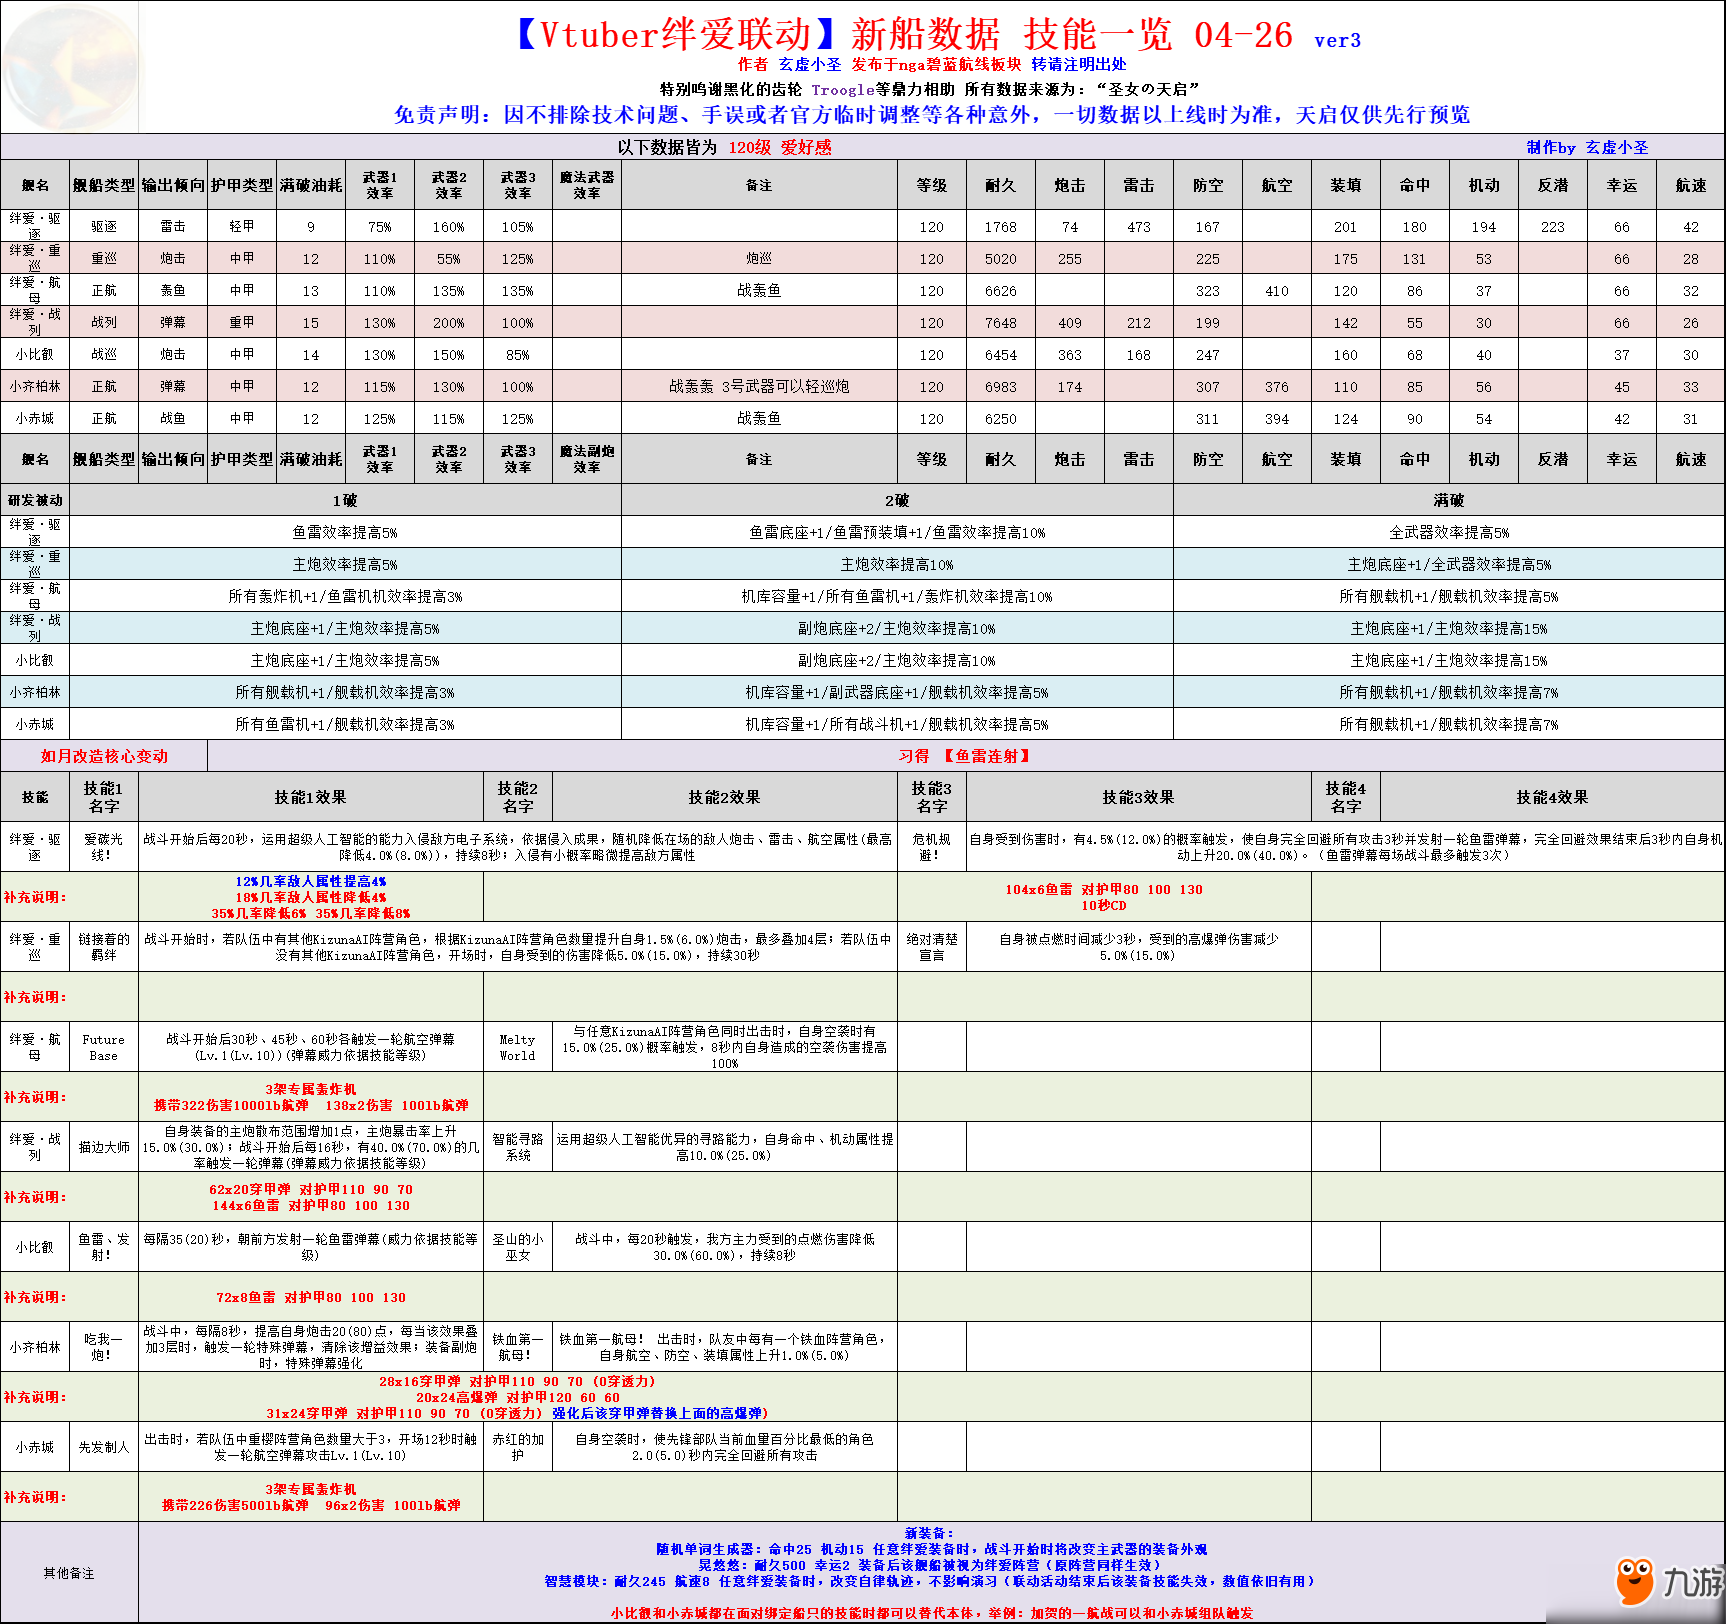Click the '炮巡' note cell
This screenshot has height=1624, width=1726.
tap(759, 258)
